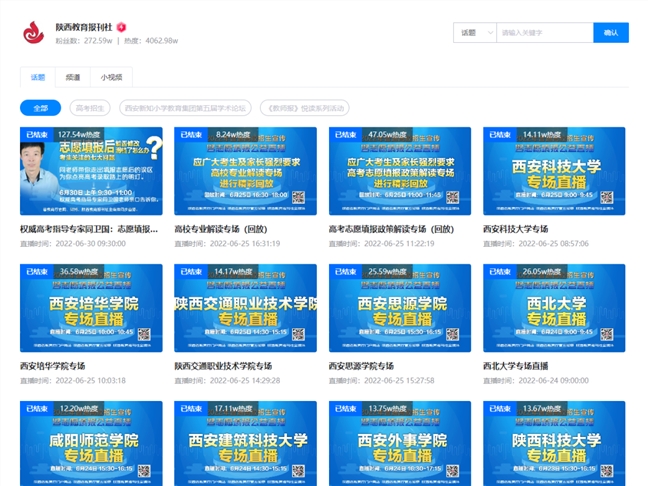Select the 西安新知小学教育集团第五届学术论坛 tag
Screen dimensions: 648x486
[x=185, y=108]
